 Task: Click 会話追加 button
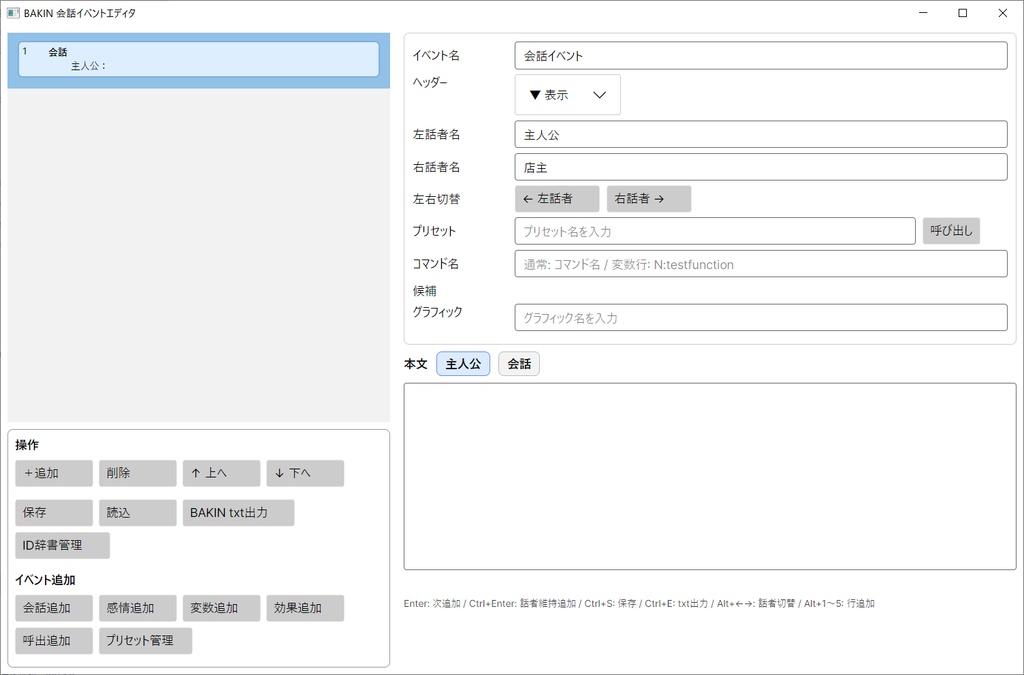(54, 608)
